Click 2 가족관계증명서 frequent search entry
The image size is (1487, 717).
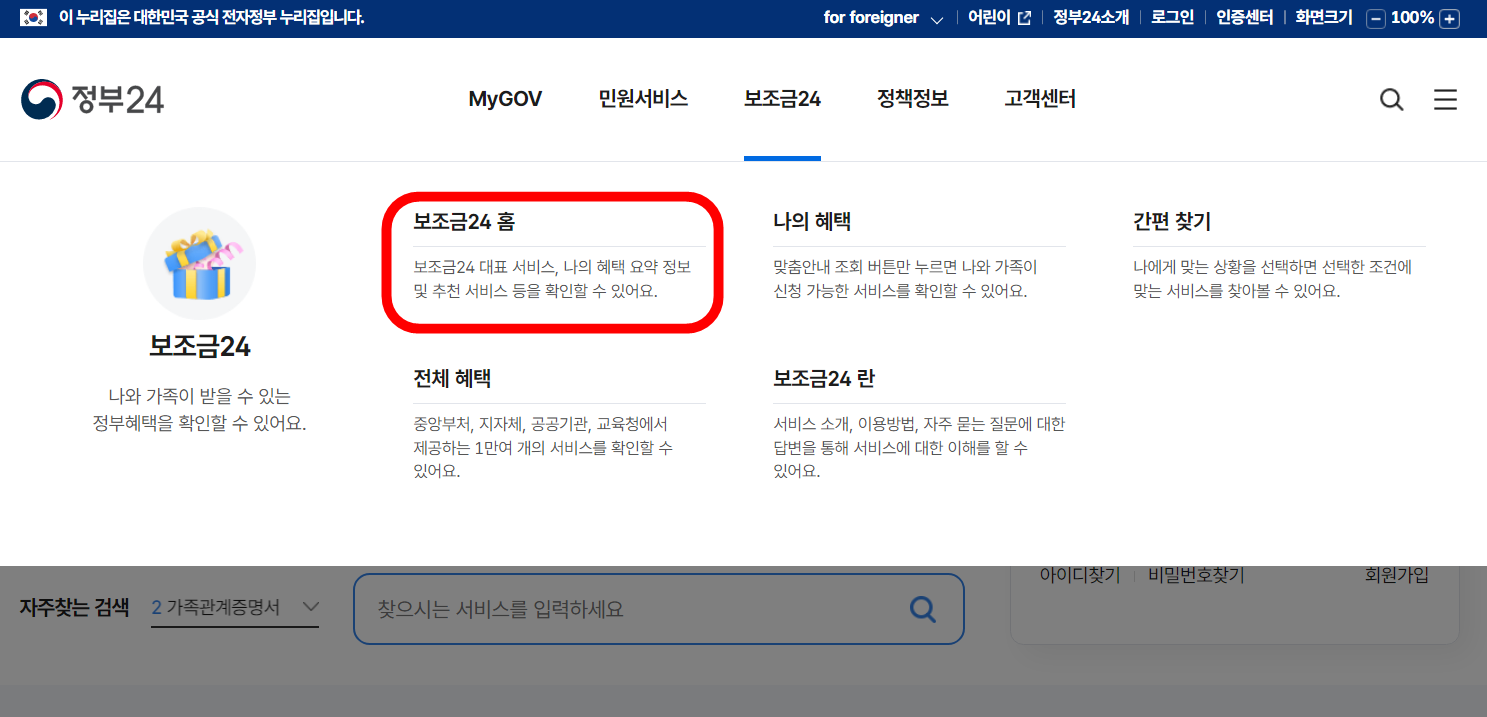[216, 607]
